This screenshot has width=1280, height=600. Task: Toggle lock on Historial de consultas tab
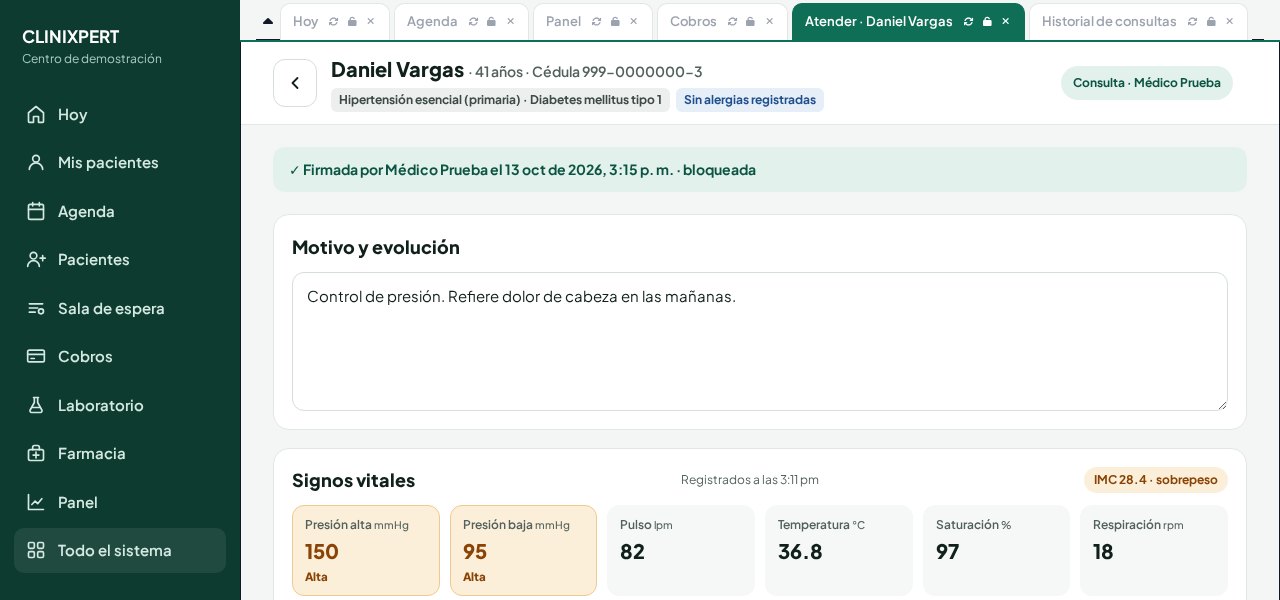pos(1211,21)
